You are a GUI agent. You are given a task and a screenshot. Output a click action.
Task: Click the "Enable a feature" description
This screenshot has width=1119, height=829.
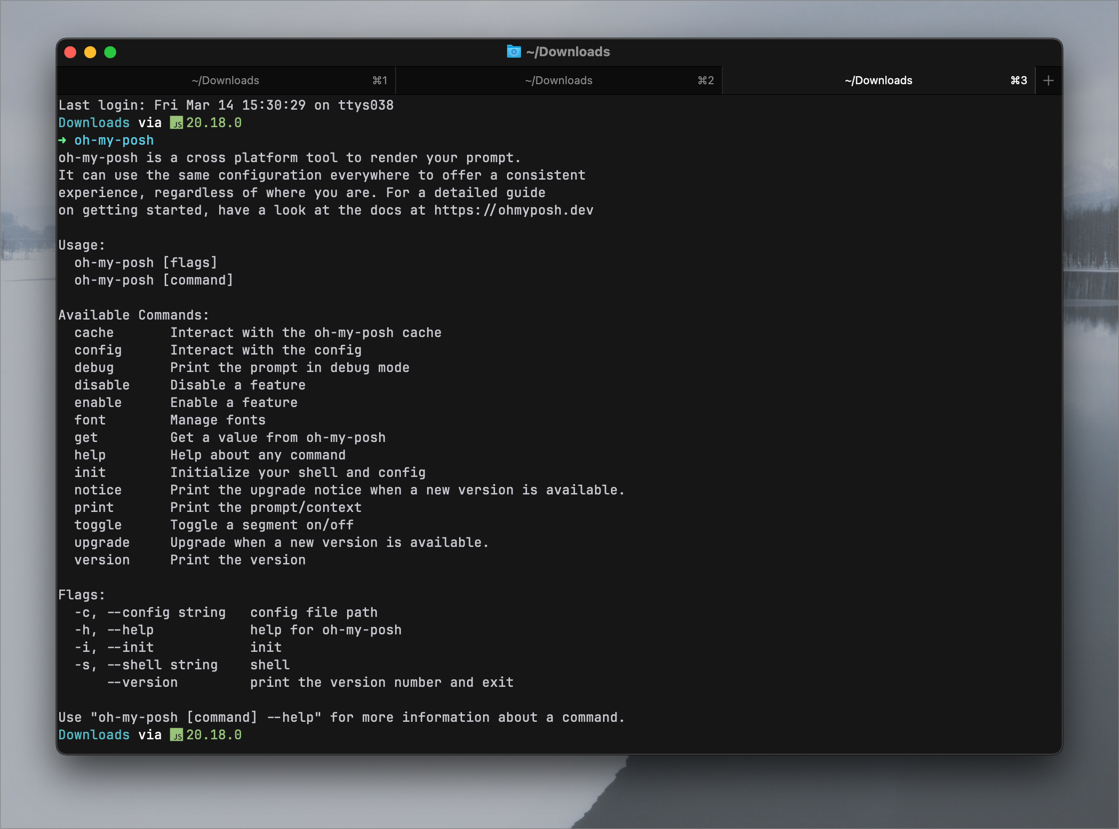point(233,402)
